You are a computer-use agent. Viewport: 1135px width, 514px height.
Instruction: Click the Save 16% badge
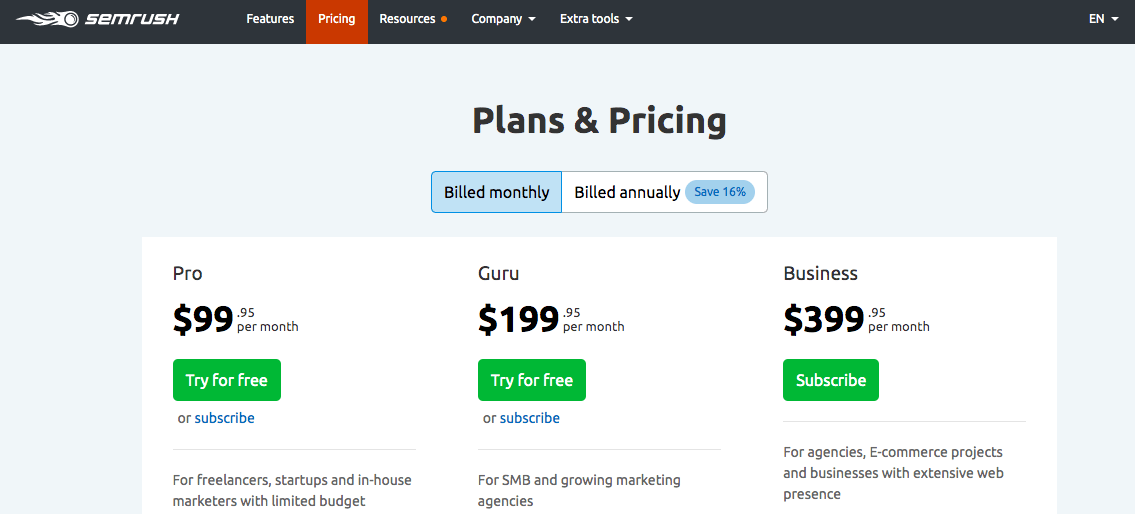coord(720,192)
